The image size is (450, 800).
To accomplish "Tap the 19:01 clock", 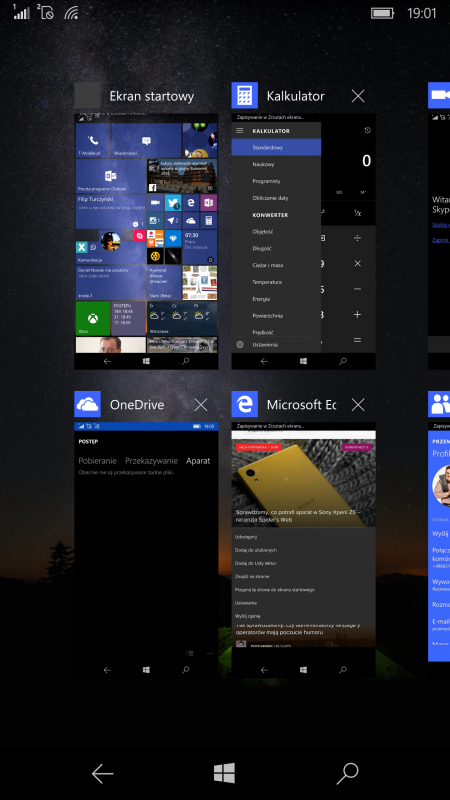I will point(422,13).
